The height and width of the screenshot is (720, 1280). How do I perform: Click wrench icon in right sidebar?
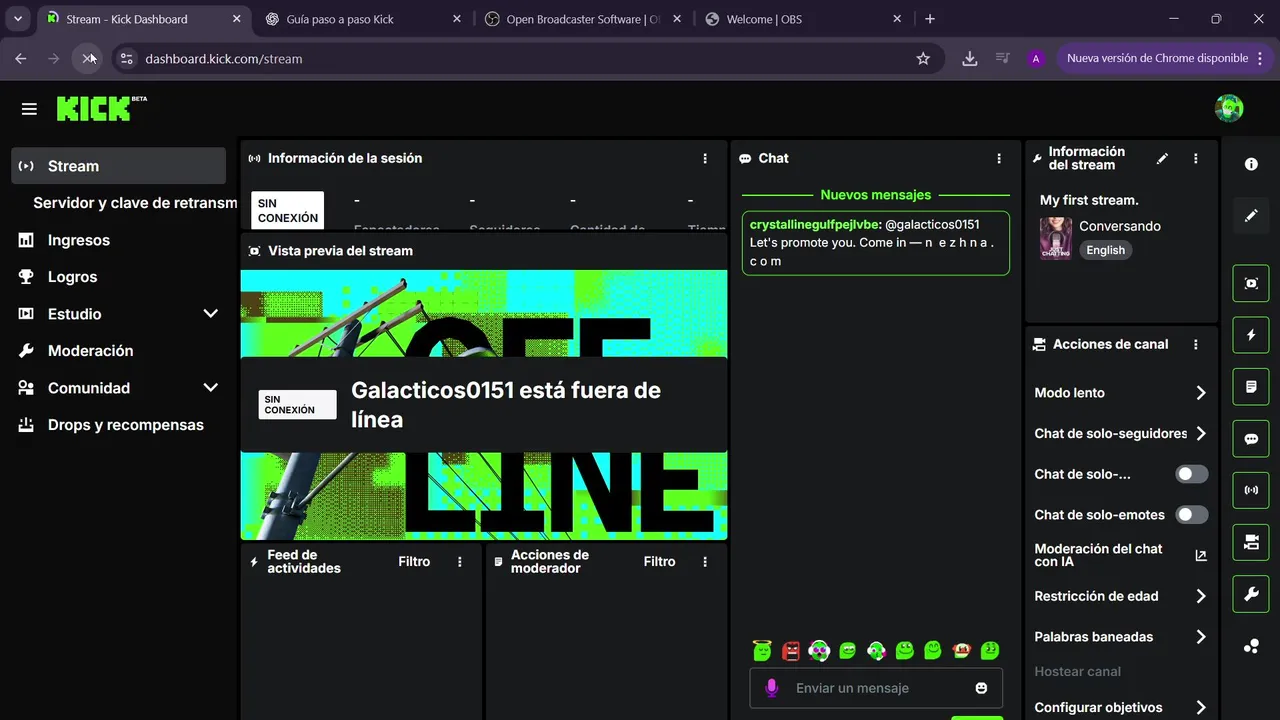point(1251,594)
